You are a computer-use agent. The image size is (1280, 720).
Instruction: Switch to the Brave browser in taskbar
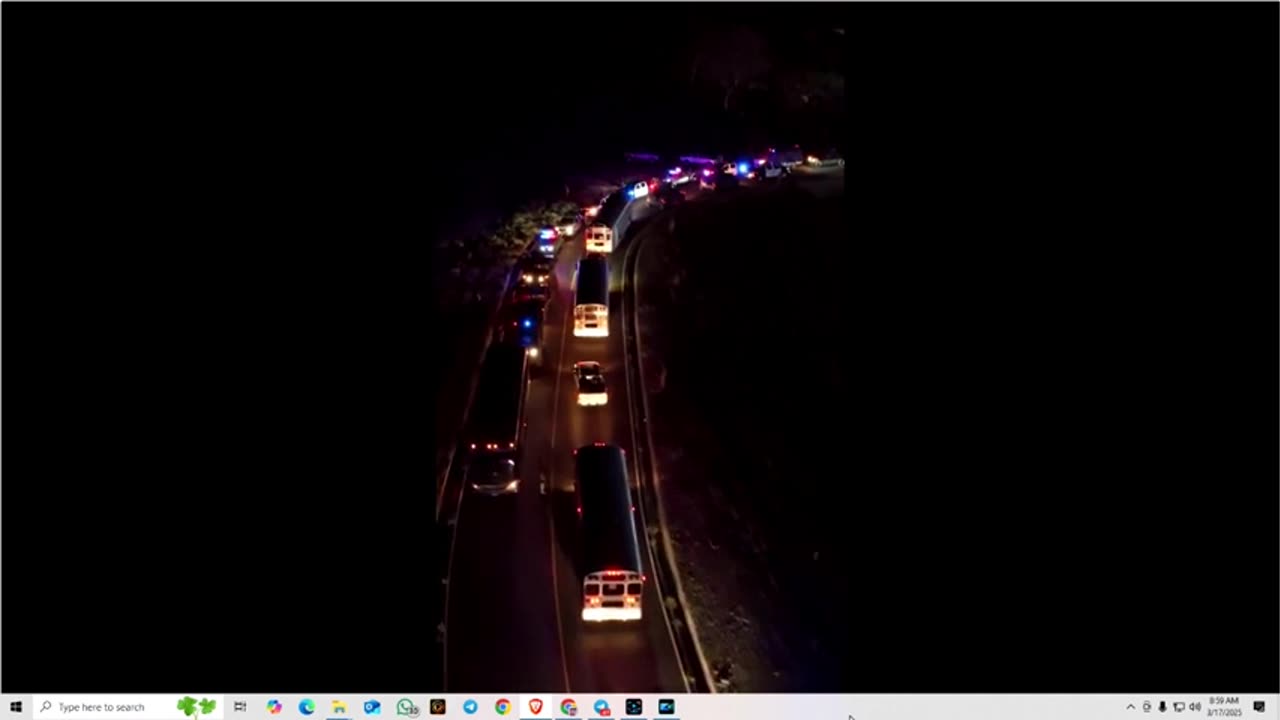tap(535, 707)
